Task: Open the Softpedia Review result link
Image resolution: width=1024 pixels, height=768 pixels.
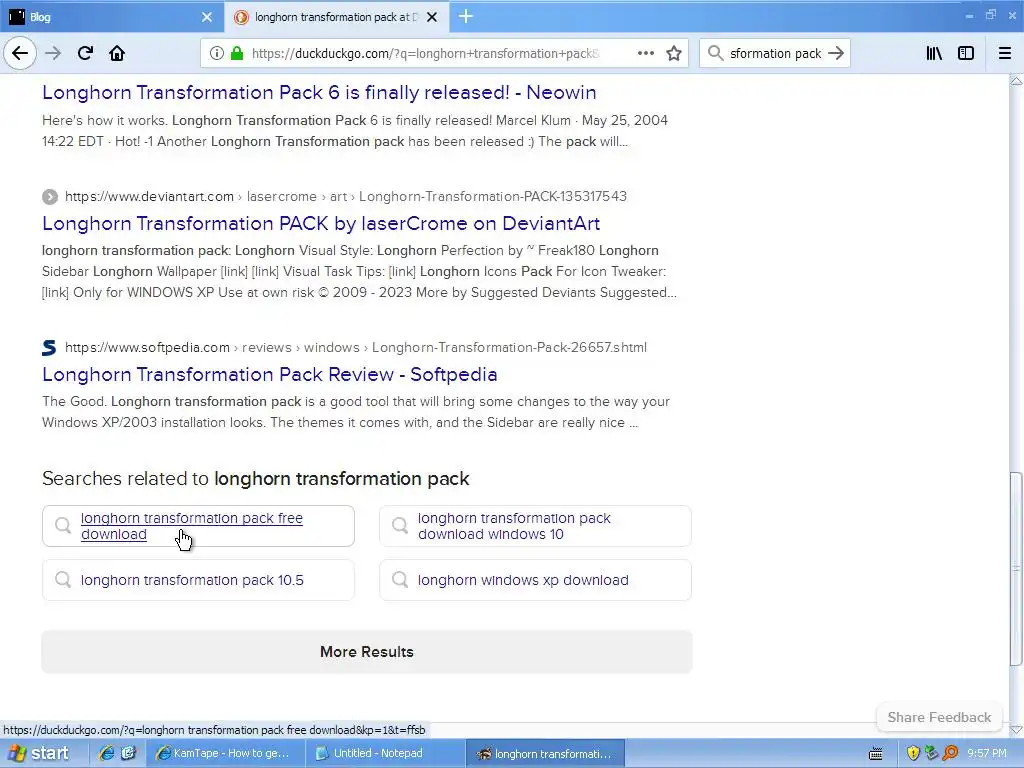Action: click(x=270, y=374)
